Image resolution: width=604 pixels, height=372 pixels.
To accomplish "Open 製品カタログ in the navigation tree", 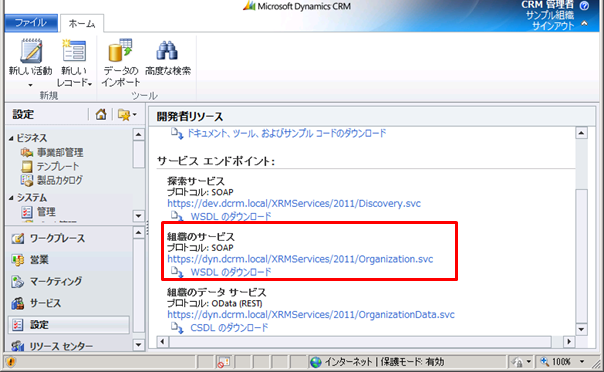I will tap(60, 180).
